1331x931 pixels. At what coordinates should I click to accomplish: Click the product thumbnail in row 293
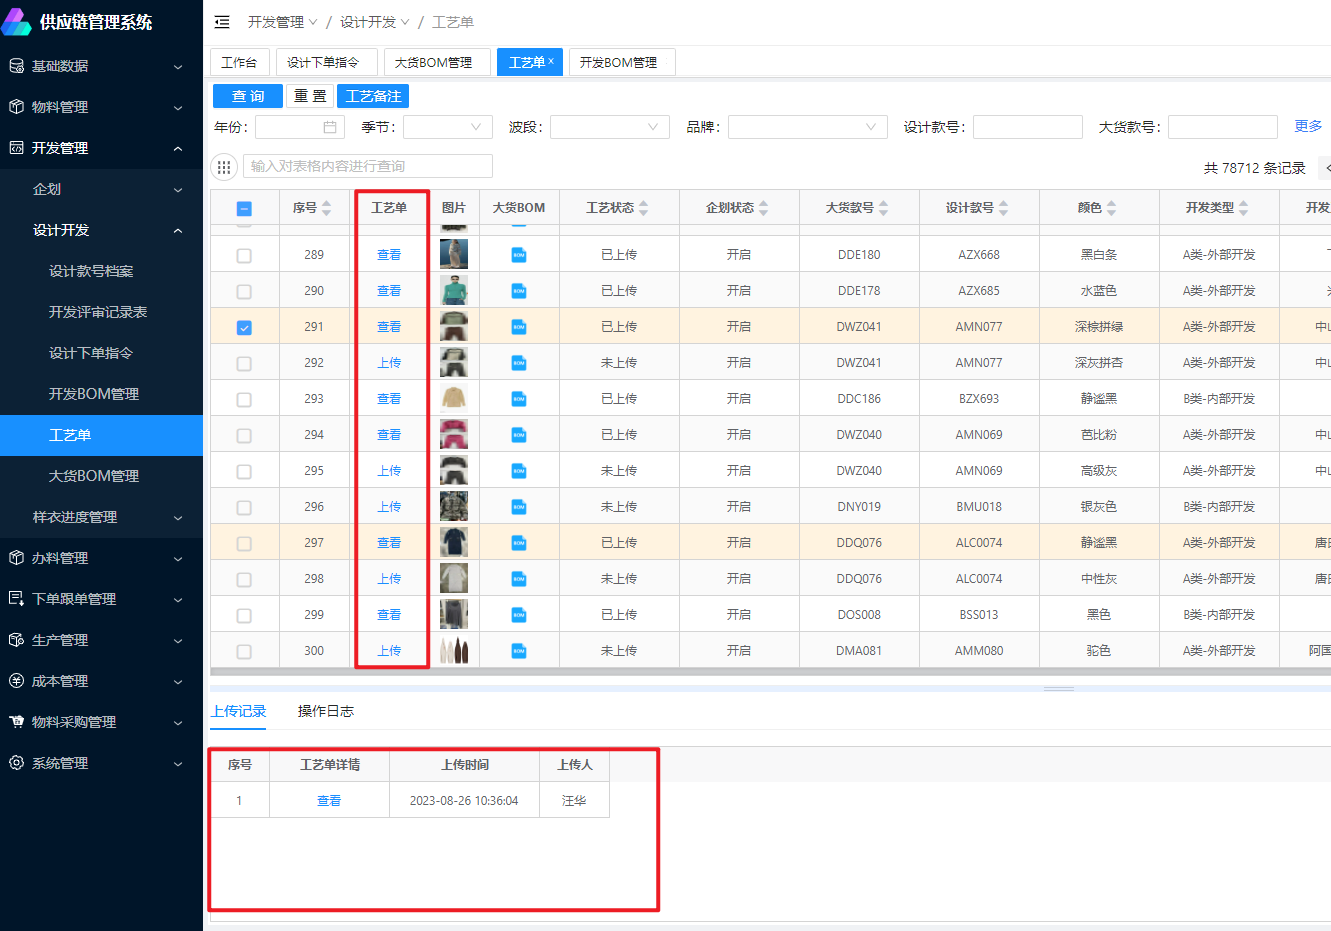[454, 399]
